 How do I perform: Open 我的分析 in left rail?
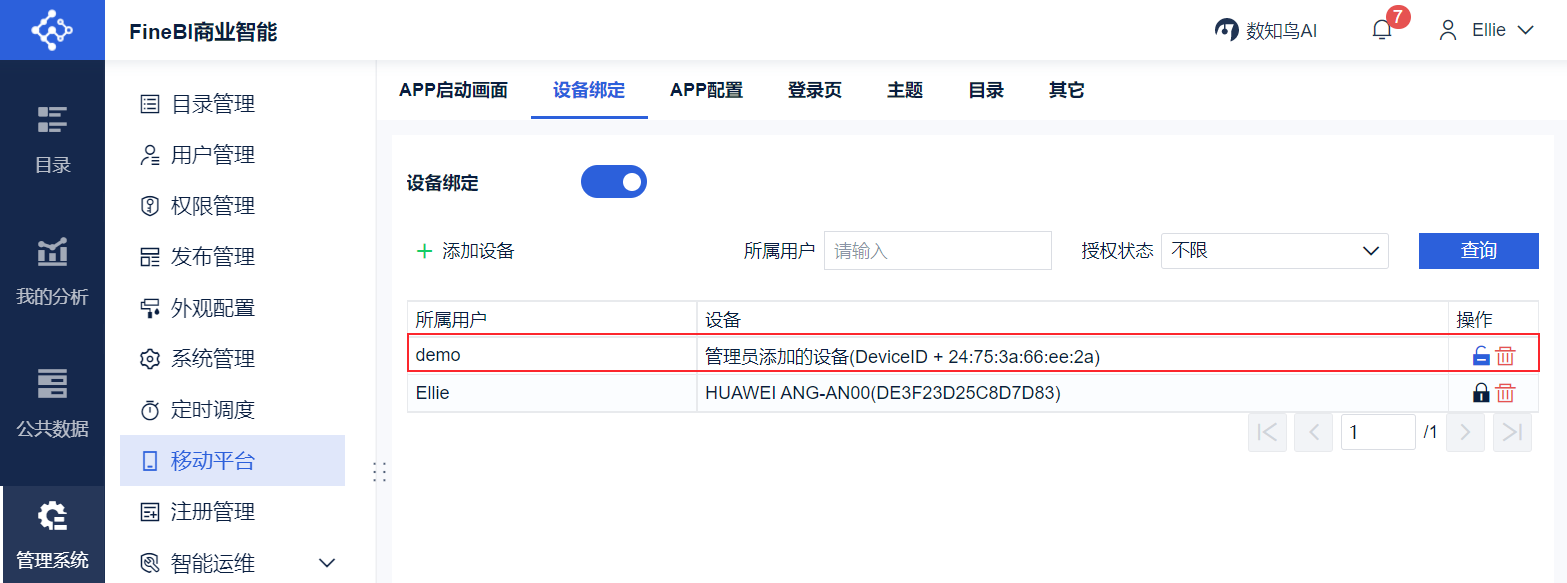point(52,271)
